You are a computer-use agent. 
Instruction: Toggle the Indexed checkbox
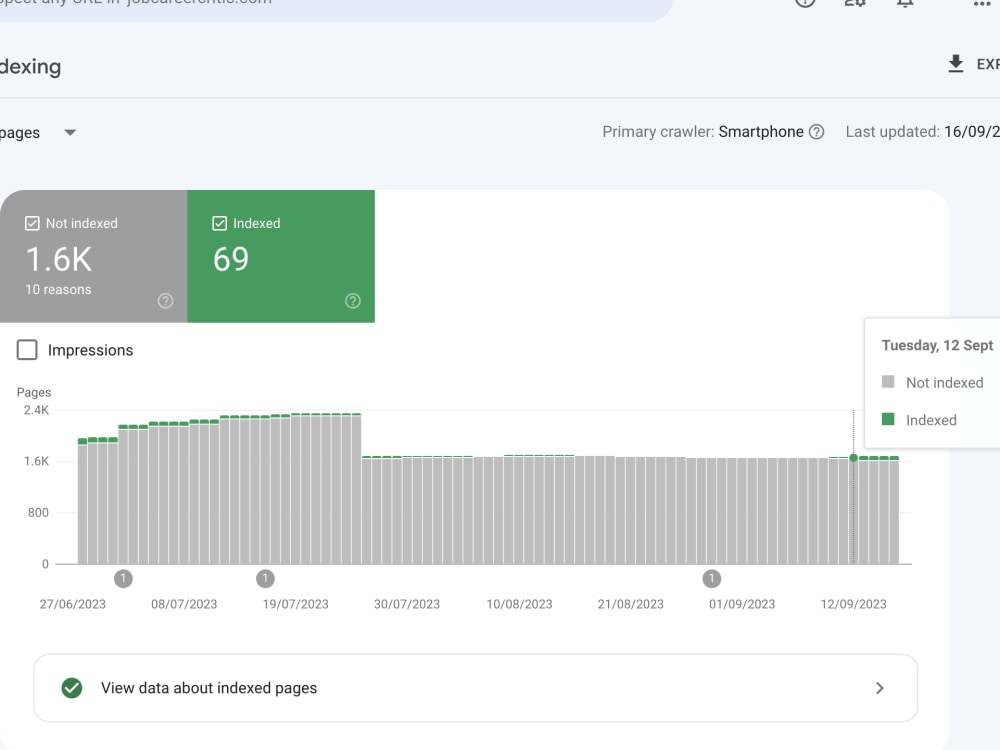(219, 223)
